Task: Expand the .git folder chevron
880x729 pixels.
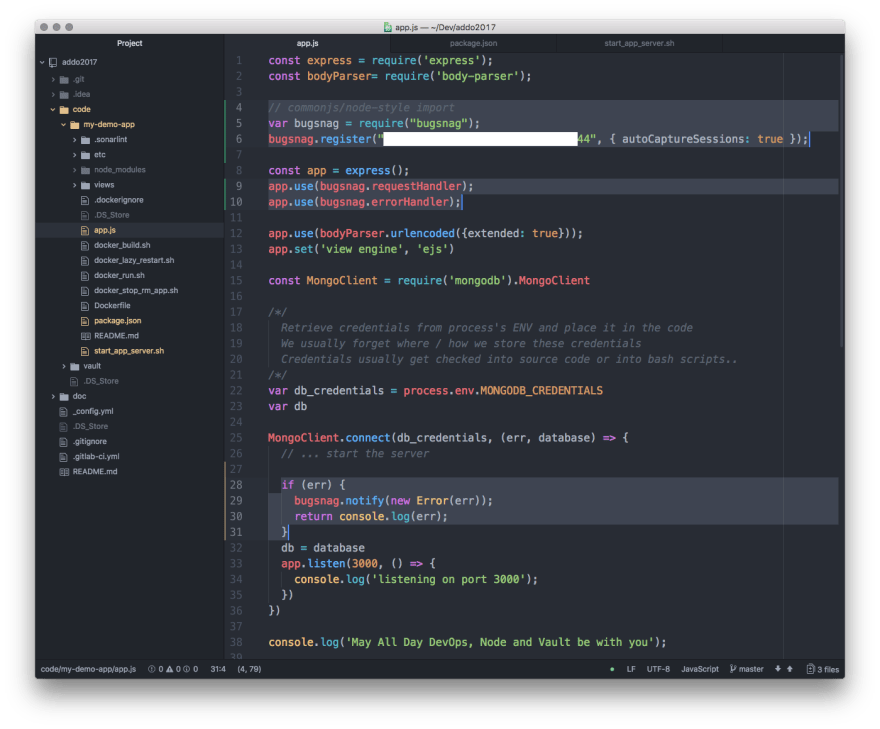Action: [53, 80]
